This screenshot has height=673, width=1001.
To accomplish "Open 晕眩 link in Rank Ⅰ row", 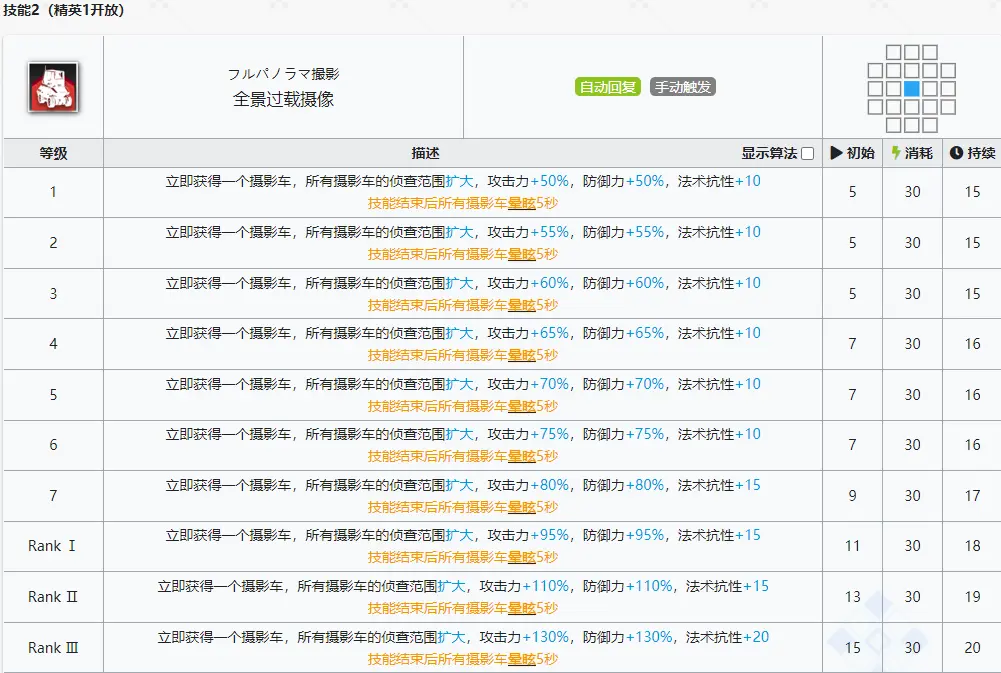I will tap(522, 557).
